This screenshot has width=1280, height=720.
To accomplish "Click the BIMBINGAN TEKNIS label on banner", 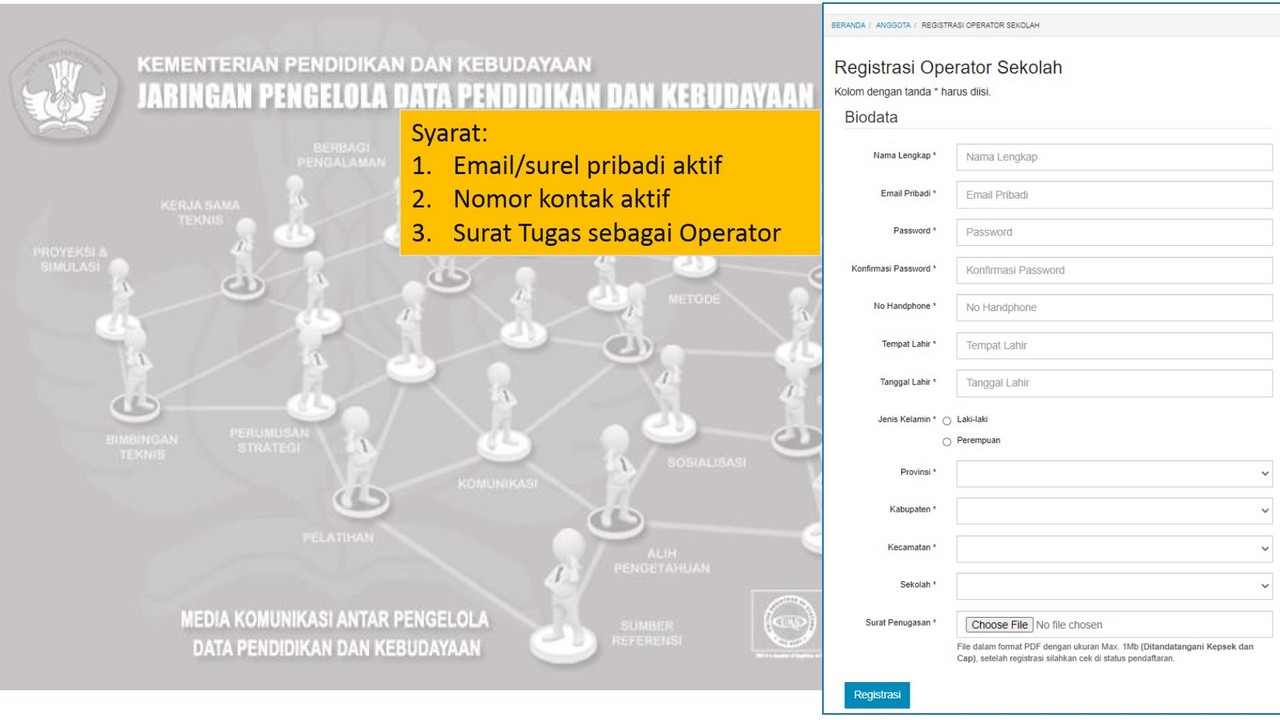I will point(142,446).
